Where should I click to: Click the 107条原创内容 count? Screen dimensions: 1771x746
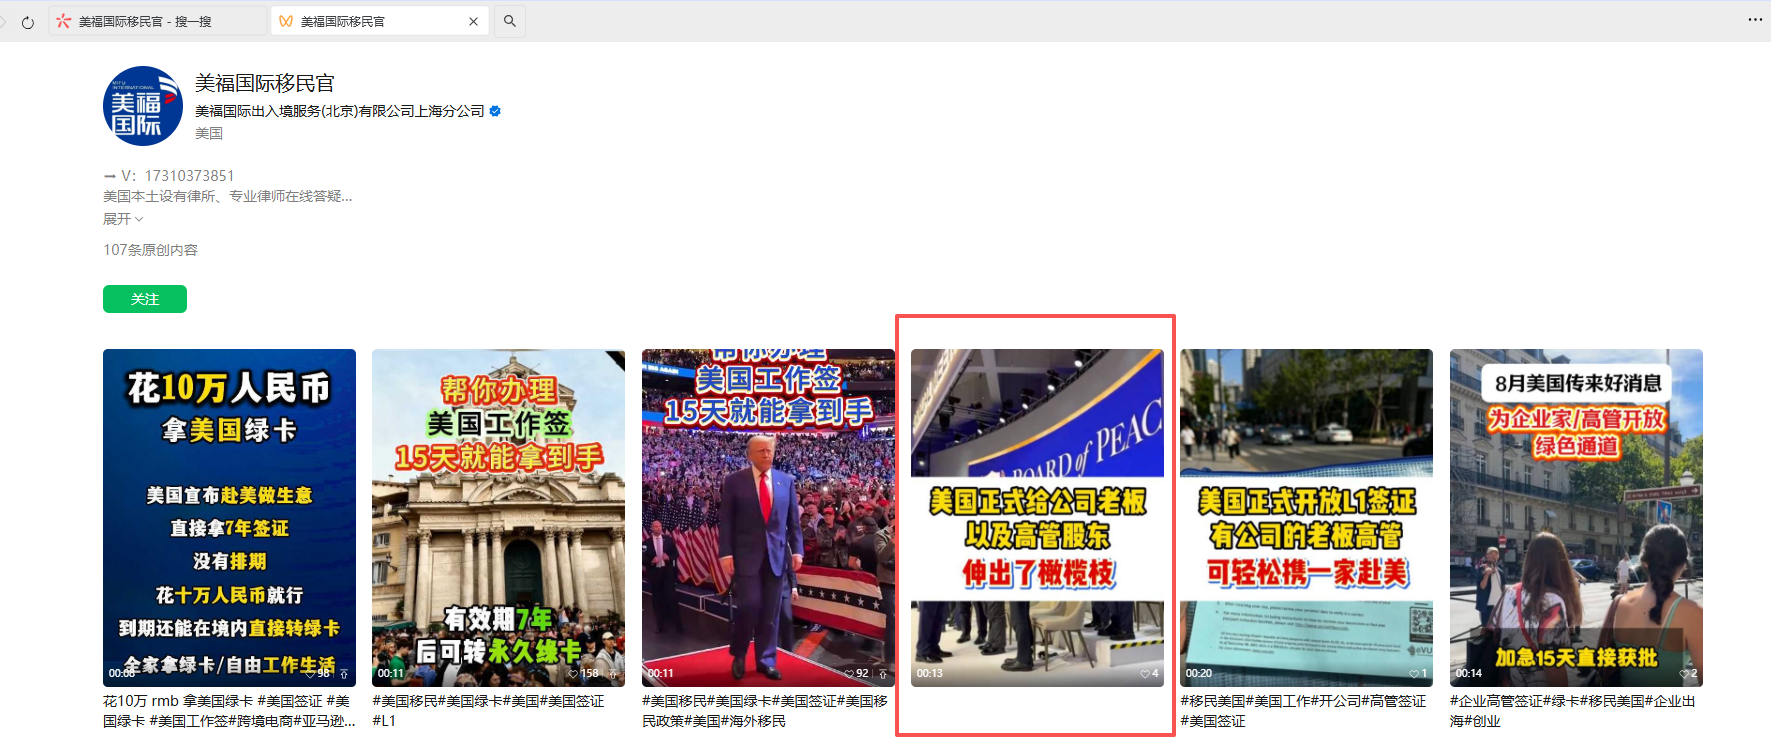[151, 250]
